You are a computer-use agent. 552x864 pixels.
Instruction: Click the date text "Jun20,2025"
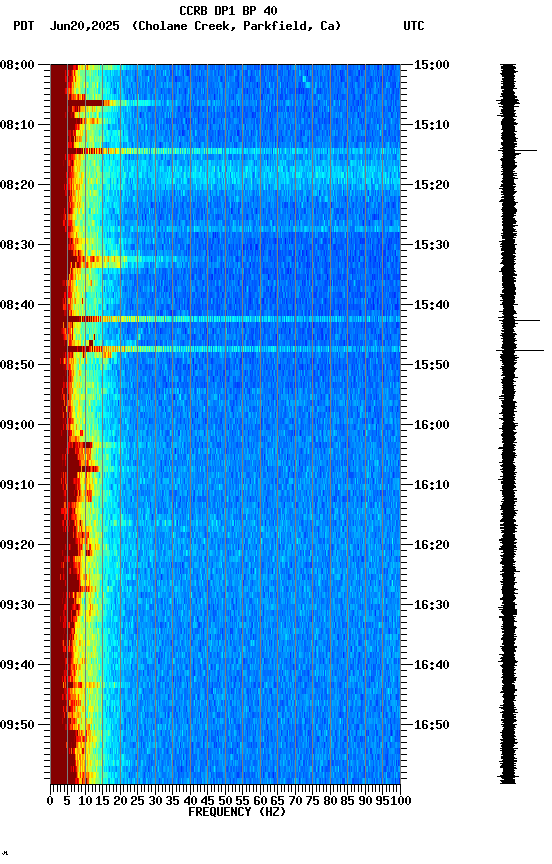(85, 26)
